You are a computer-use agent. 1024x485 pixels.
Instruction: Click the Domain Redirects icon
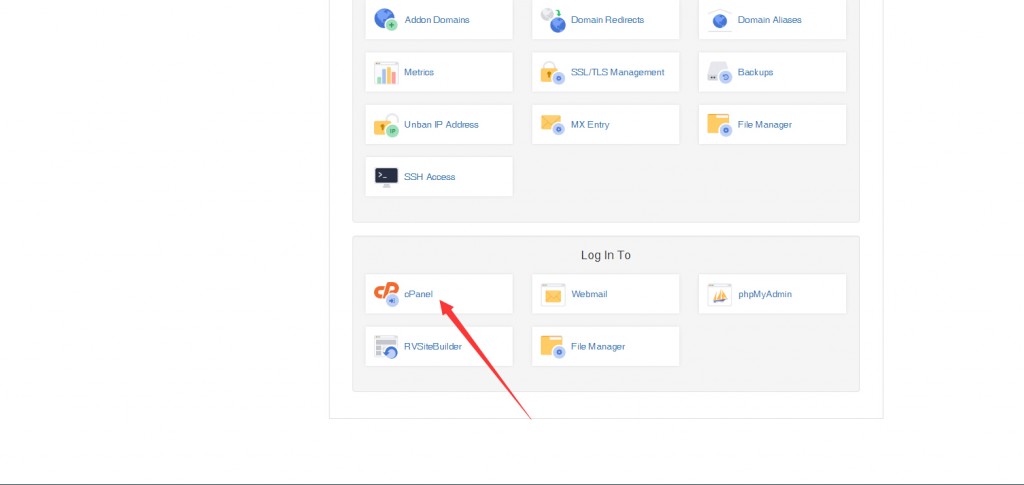(x=552, y=20)
